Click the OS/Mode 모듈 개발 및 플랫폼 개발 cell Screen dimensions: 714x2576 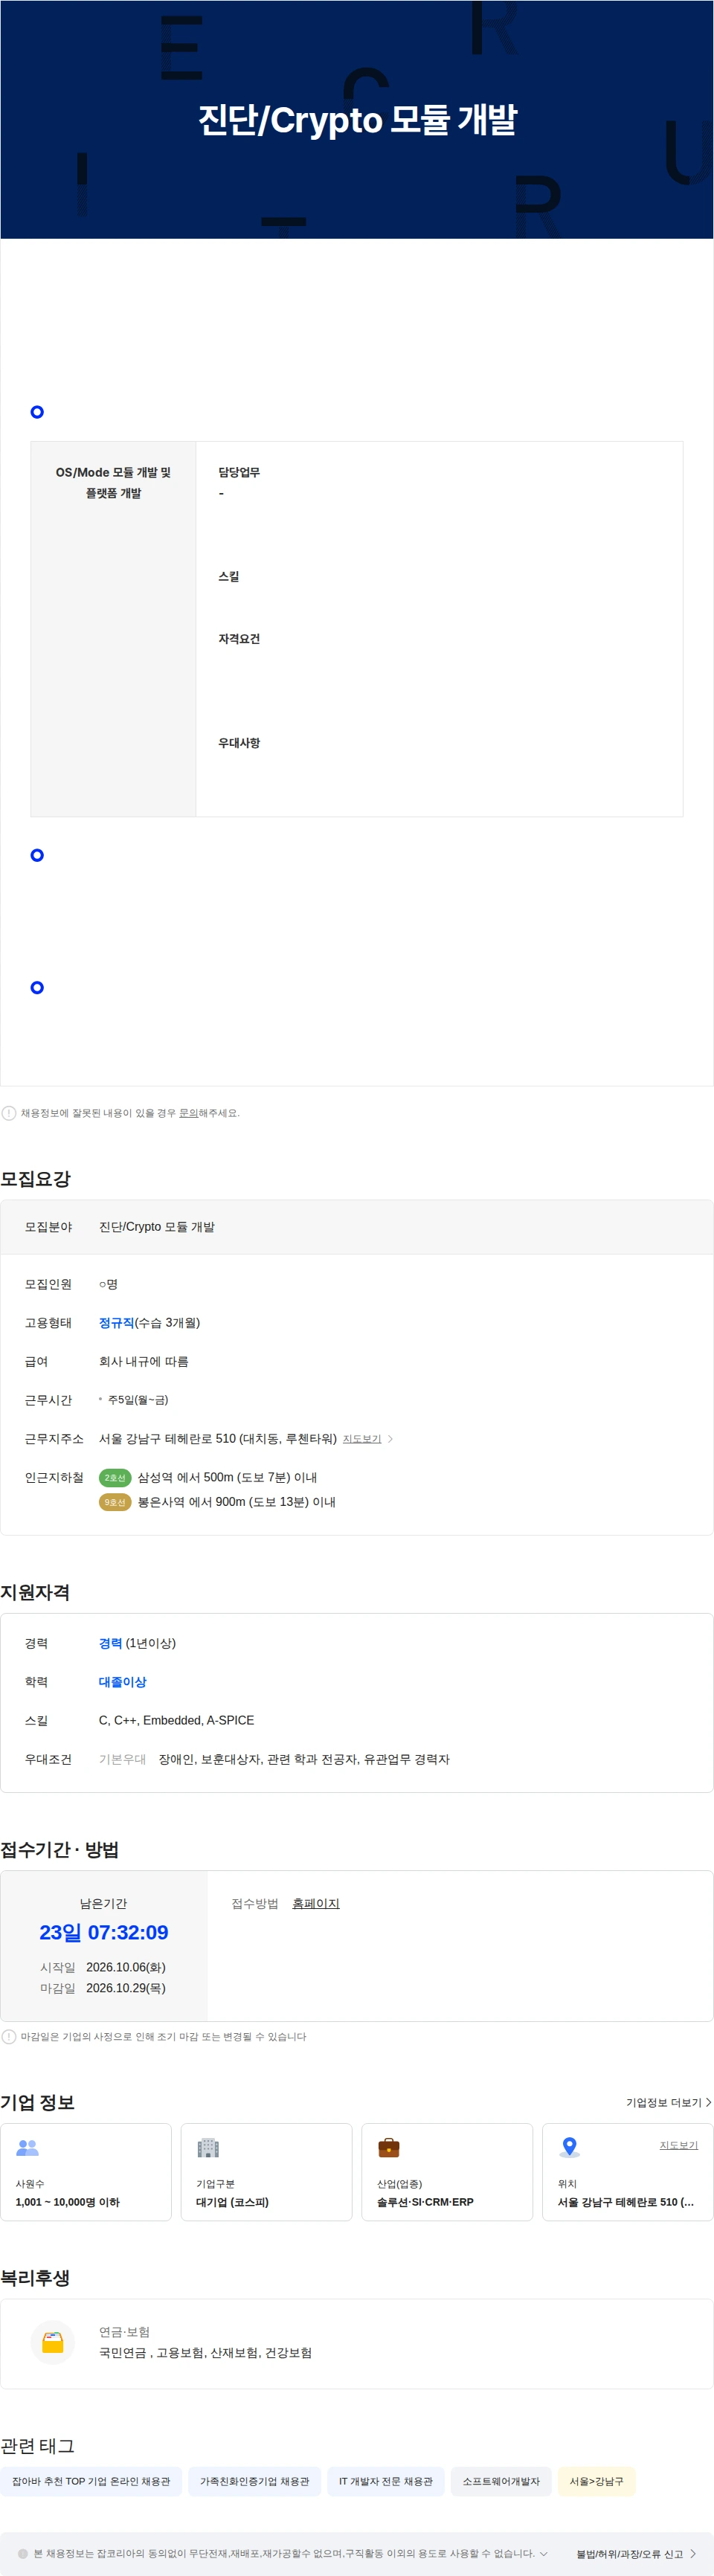coord(113,629)
